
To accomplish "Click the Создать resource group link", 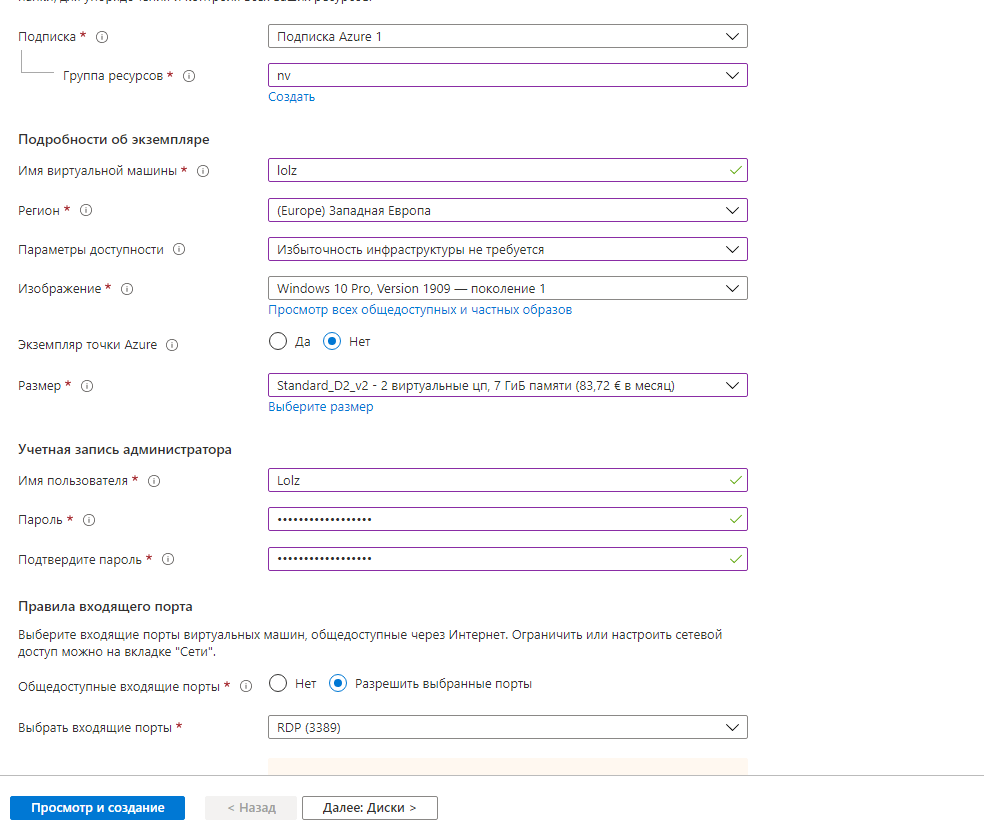I will (291, 97).
